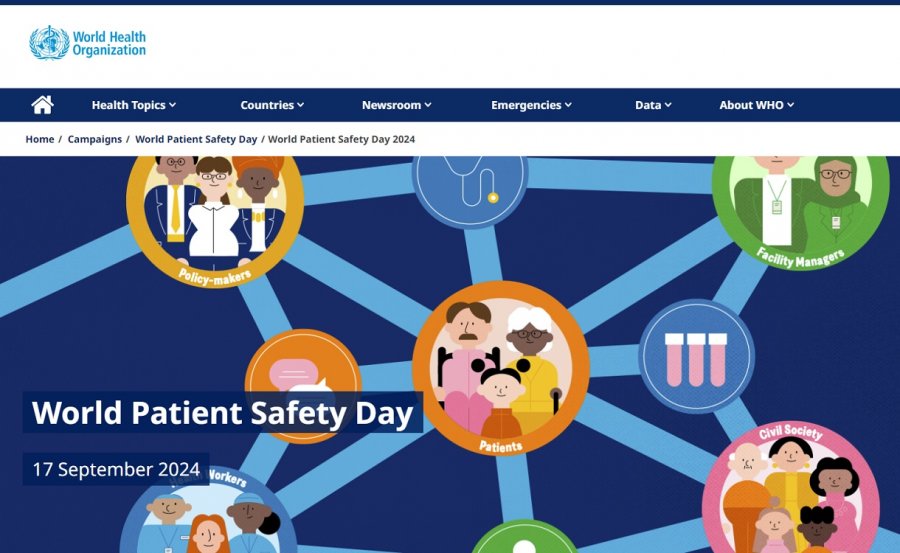Click the World Patient Safety Day banner title
Screen dimensions: 900x553
click(223, 412)
